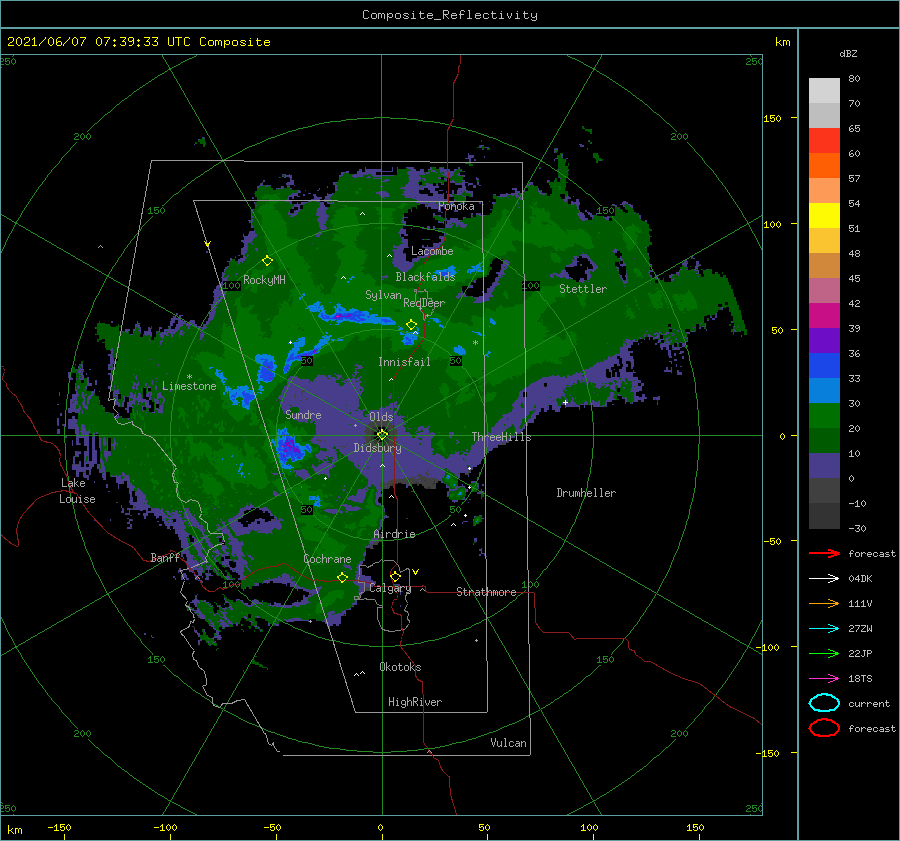
Task: Click the 'Strathmore' map label
Action: [x=486, y=592]
